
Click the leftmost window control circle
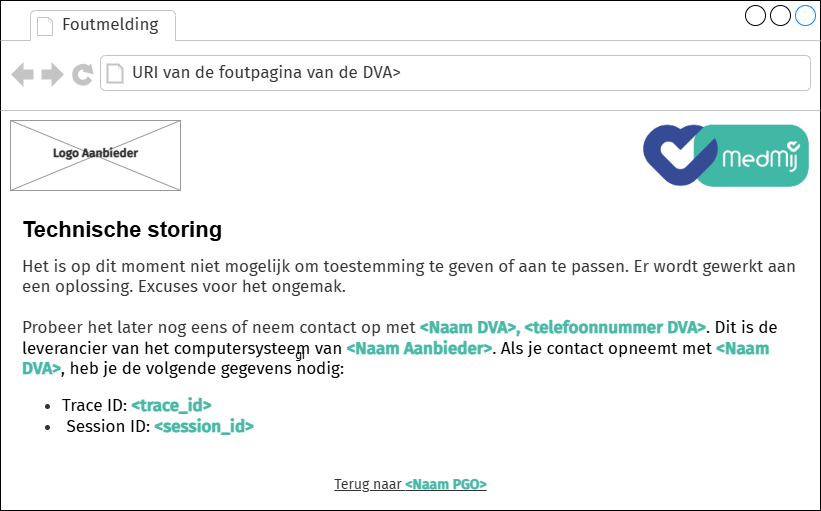(x=756, y=16)
